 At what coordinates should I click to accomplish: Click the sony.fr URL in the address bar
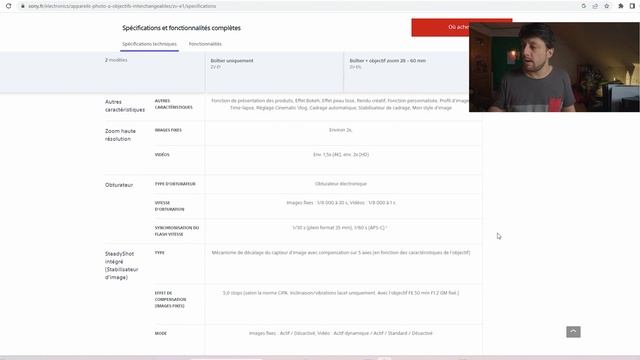pos(122,6)
